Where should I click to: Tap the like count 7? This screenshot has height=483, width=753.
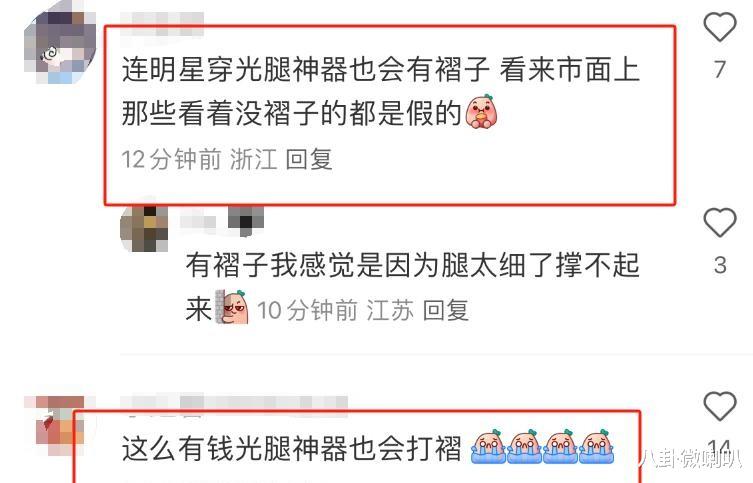tap(719, 70)
